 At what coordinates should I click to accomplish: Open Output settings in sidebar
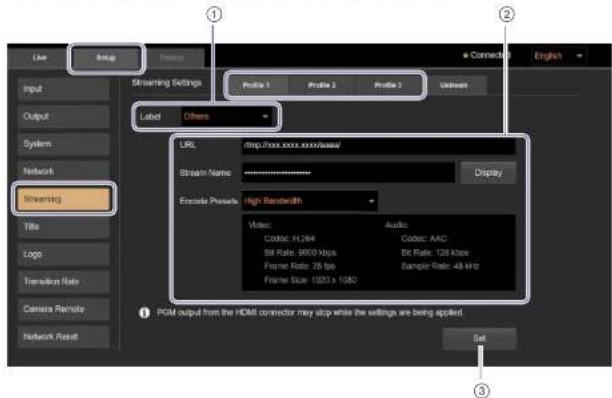click(64, 116)
